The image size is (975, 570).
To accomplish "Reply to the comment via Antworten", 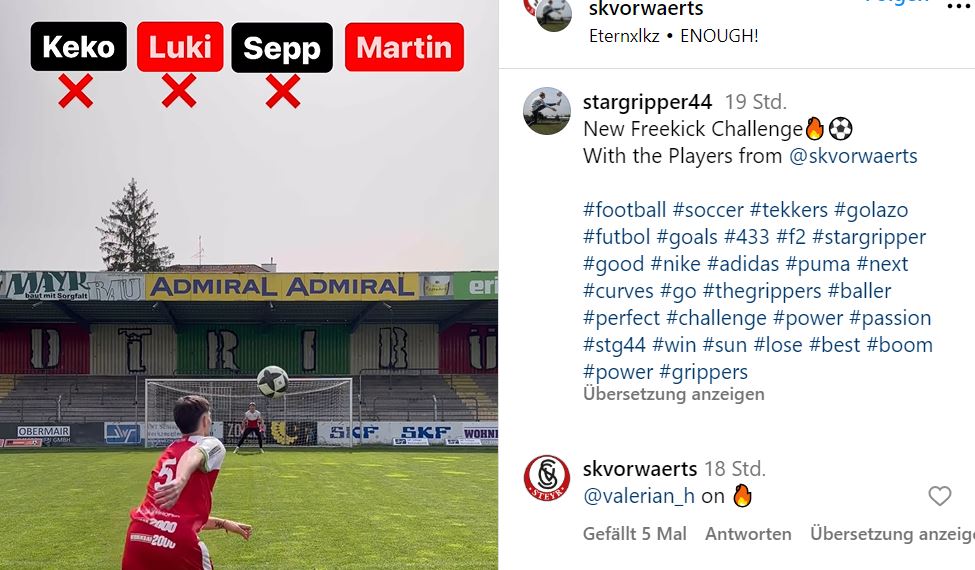I will (x=748, y=534).
